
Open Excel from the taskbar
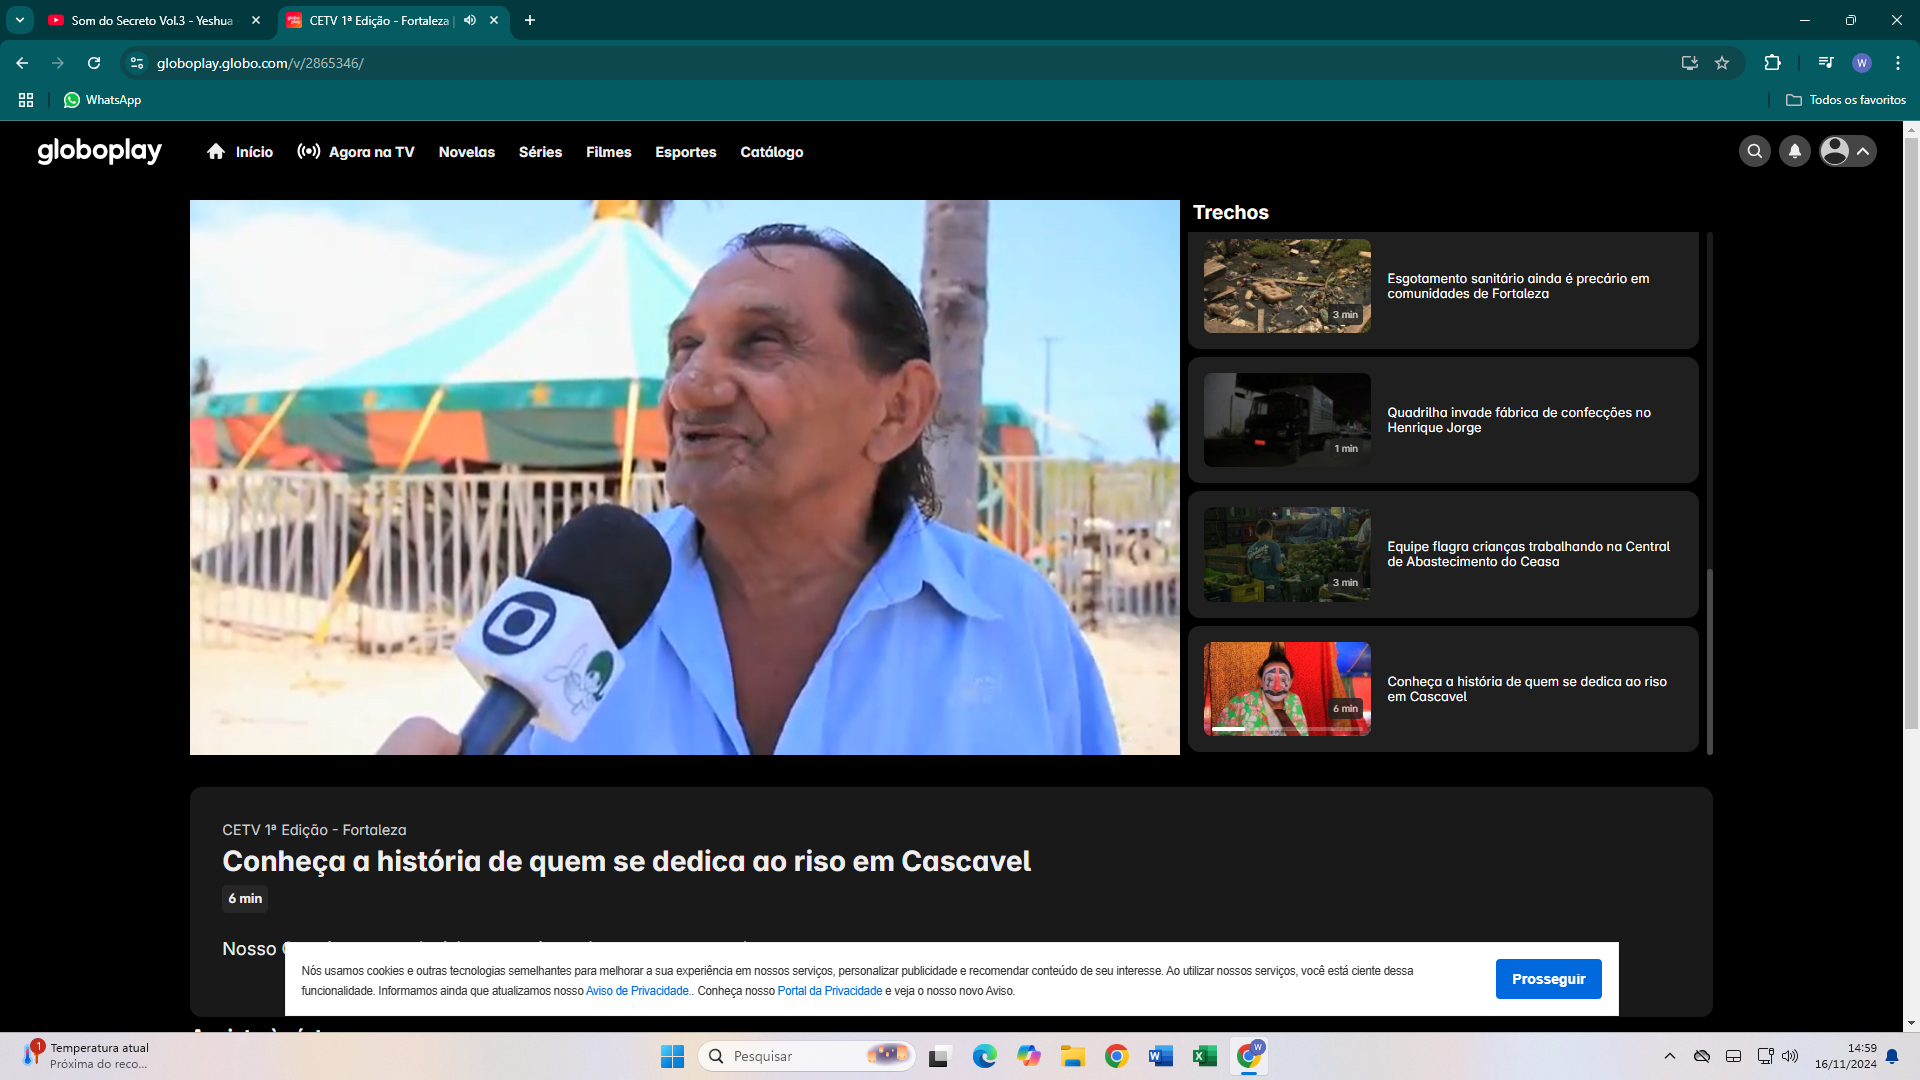(x=1204, y=1056)
